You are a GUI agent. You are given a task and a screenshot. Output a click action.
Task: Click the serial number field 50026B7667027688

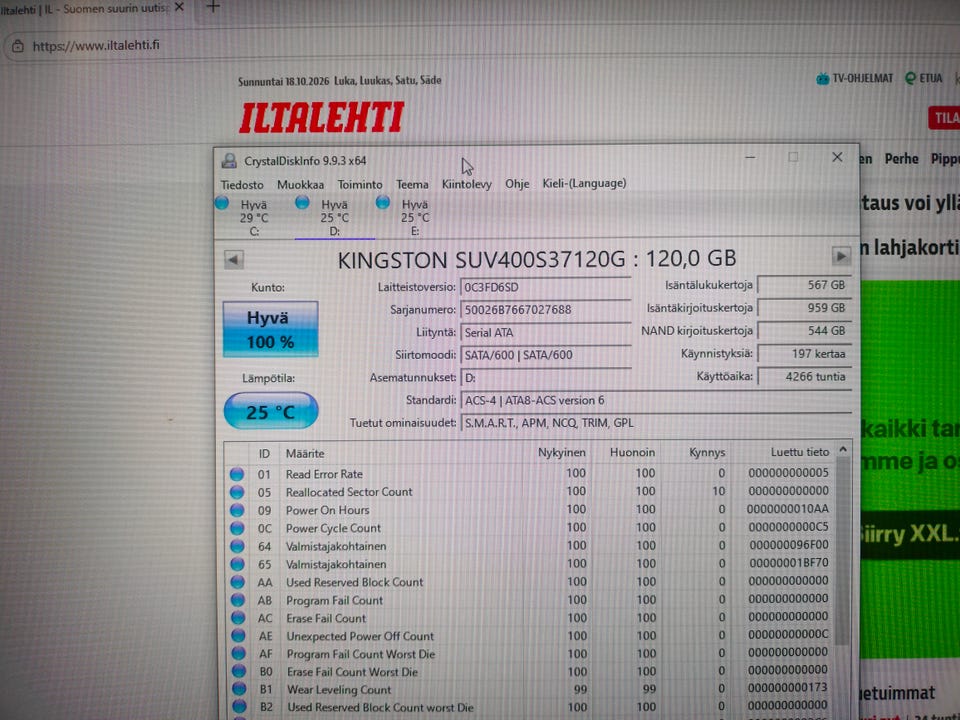[x=546, y=310]
